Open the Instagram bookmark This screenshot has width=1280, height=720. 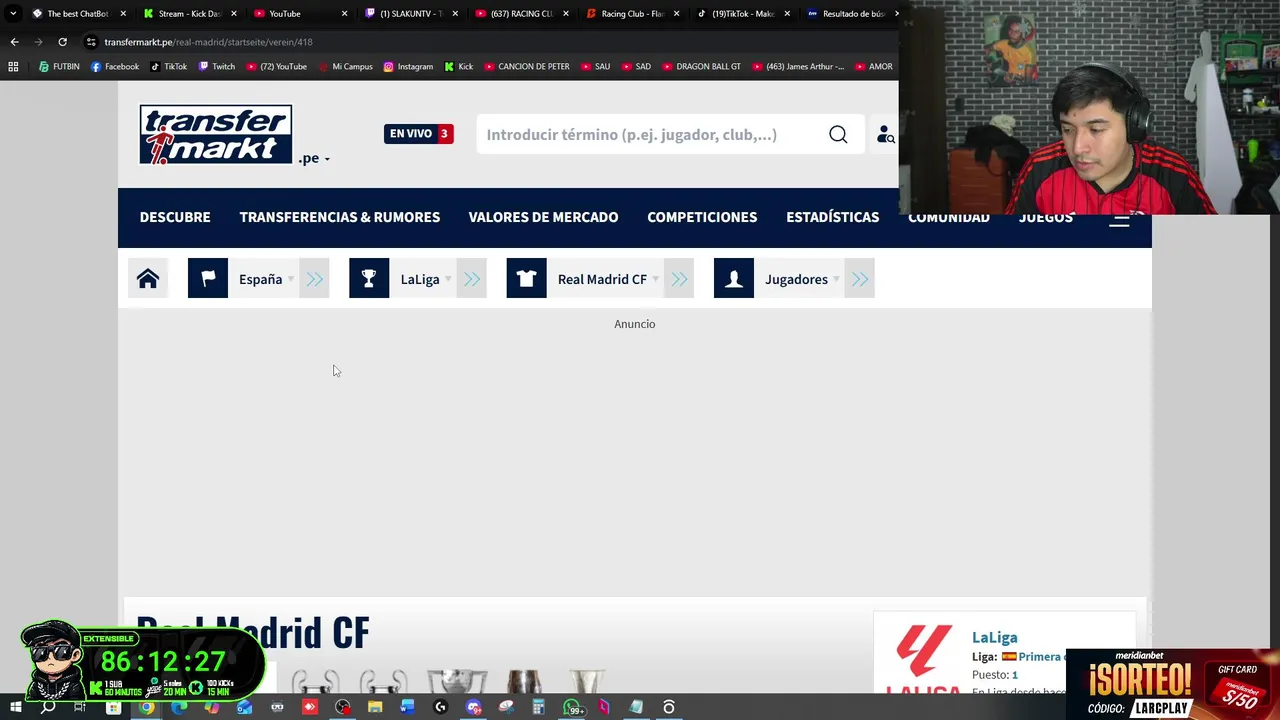[x=408, y=67]
